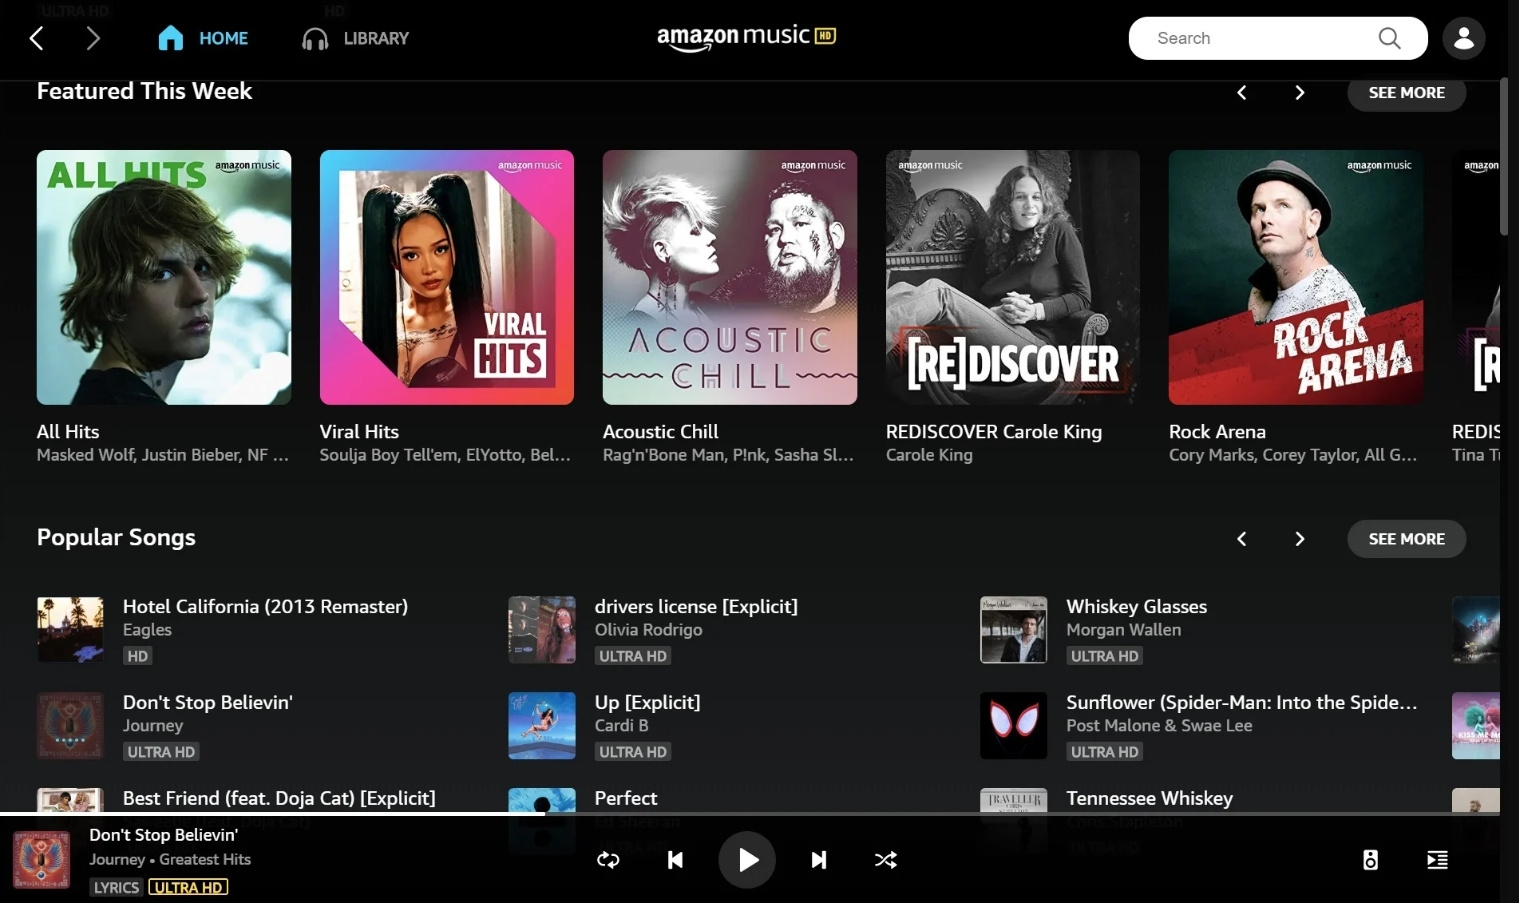Click the HD badge under Hotel California
This screenshot has height=903, width=1519.
pyautogui.click(x=138, y=656)
